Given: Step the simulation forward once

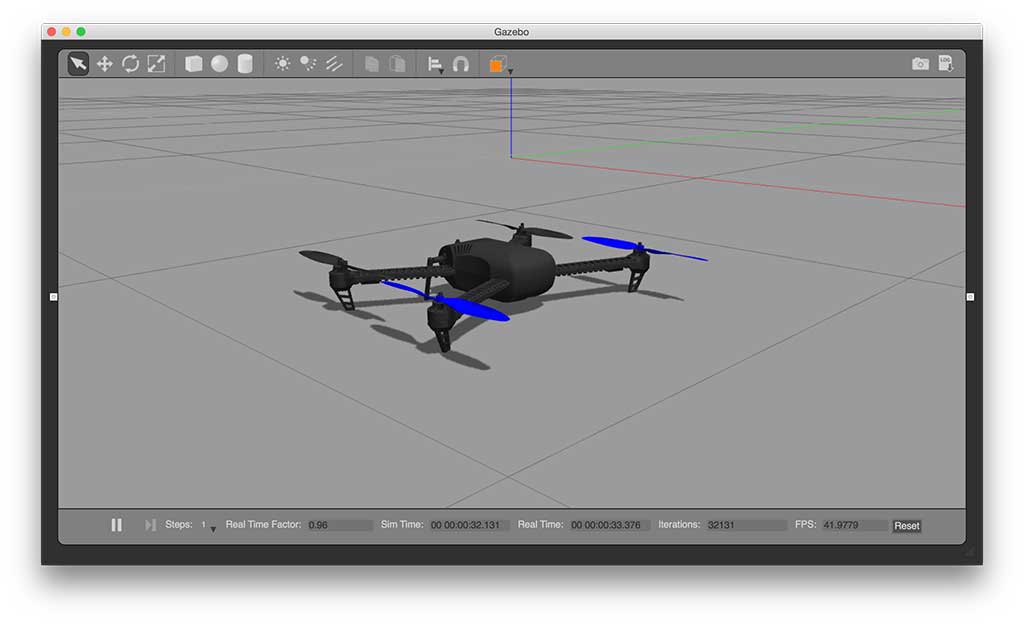Looking at the screenshot, I should [150, 525].
